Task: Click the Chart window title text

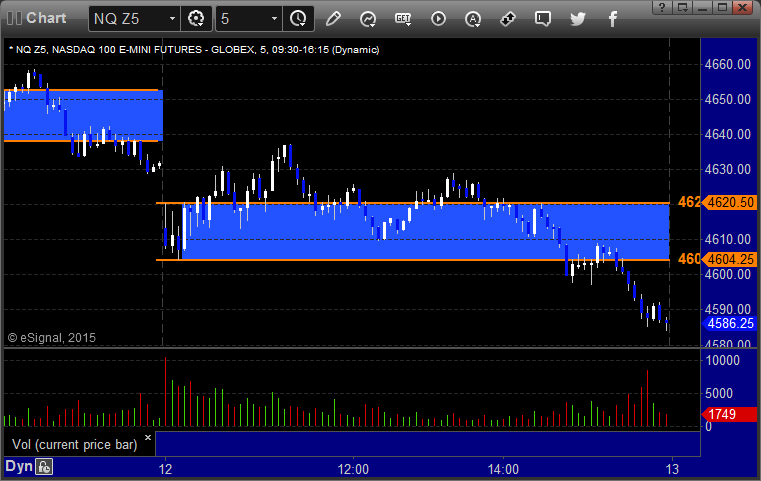Action: tap(46, 18)
